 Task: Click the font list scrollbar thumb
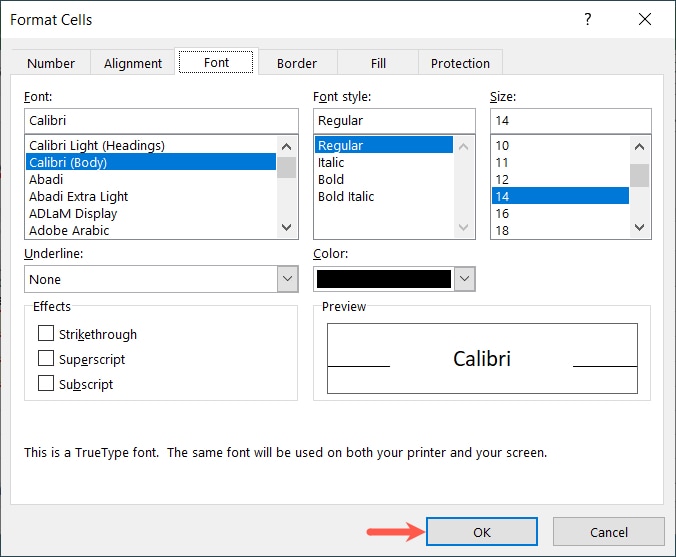coord(287,168)
